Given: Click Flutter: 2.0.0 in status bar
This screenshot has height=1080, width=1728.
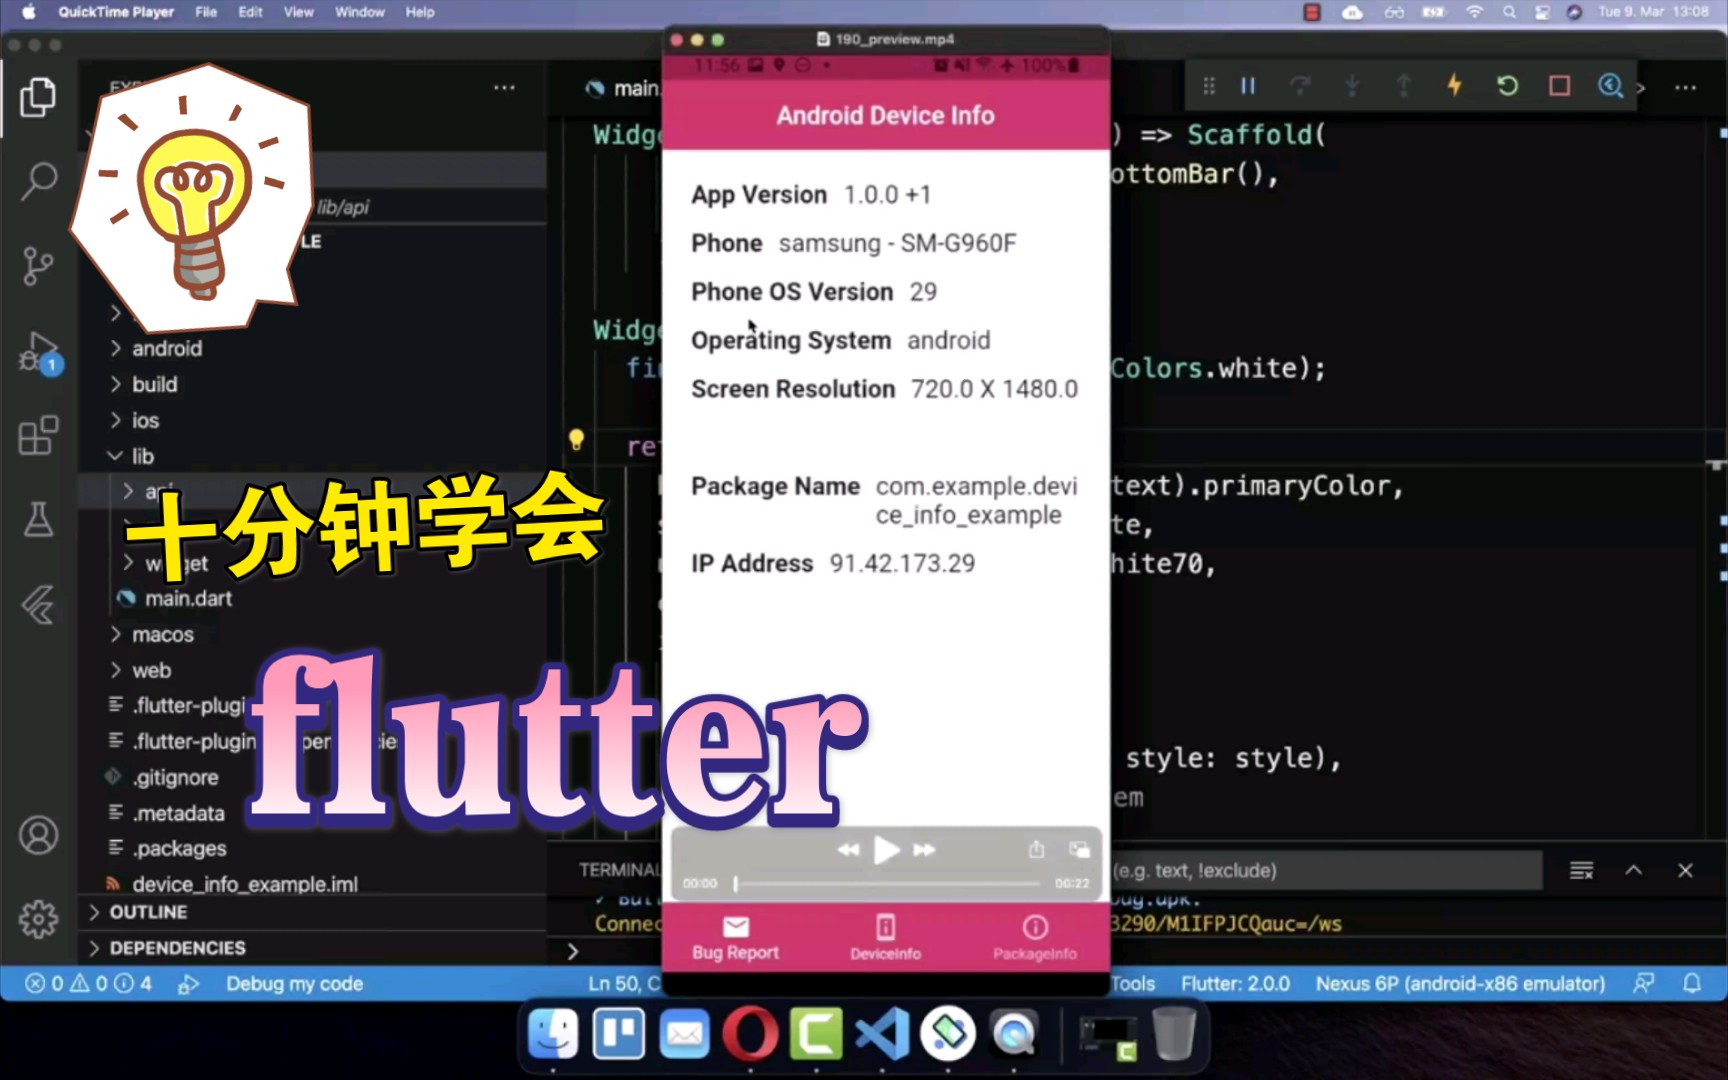Looking at the screenshot, I should pos(1235,984).
